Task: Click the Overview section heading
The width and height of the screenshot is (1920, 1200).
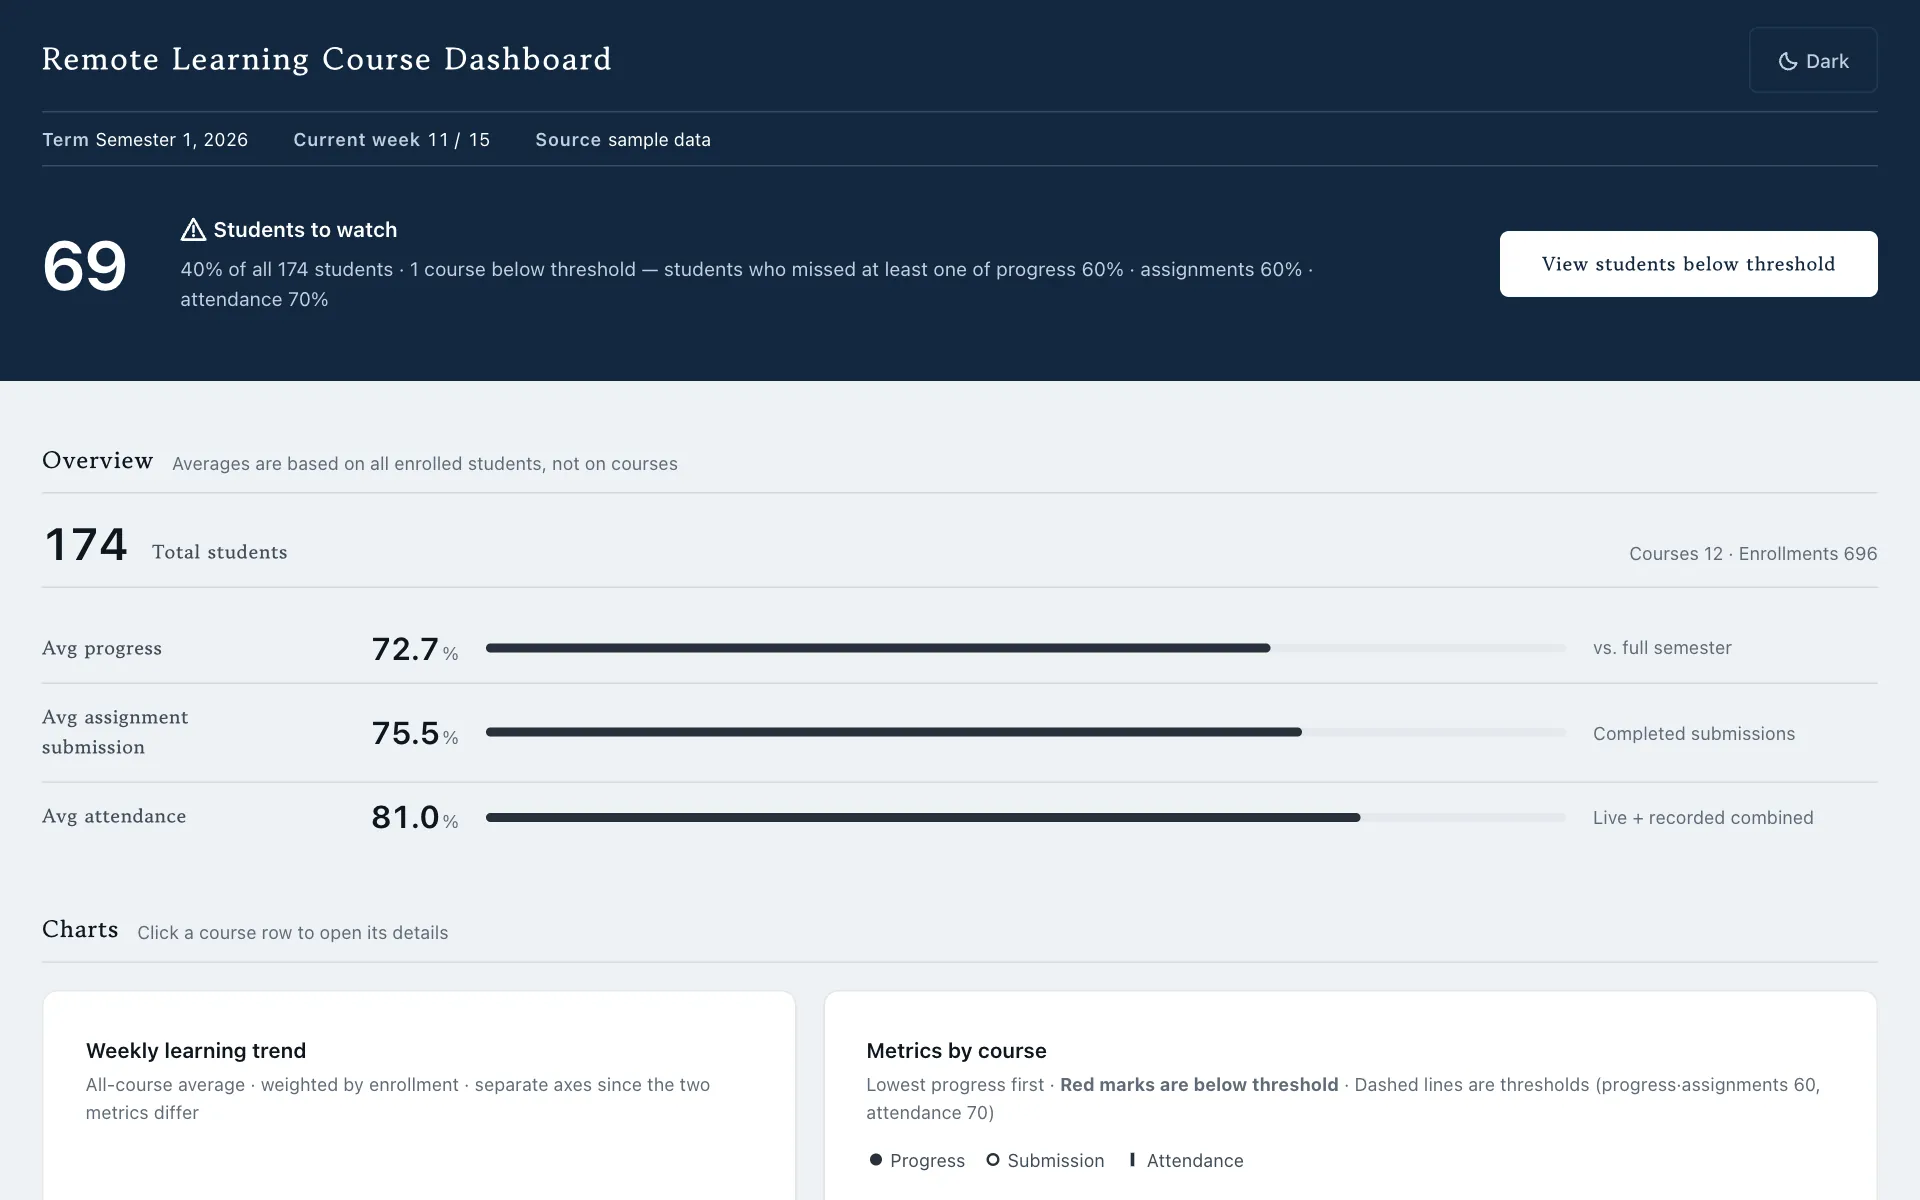Action: coord(97,460)
